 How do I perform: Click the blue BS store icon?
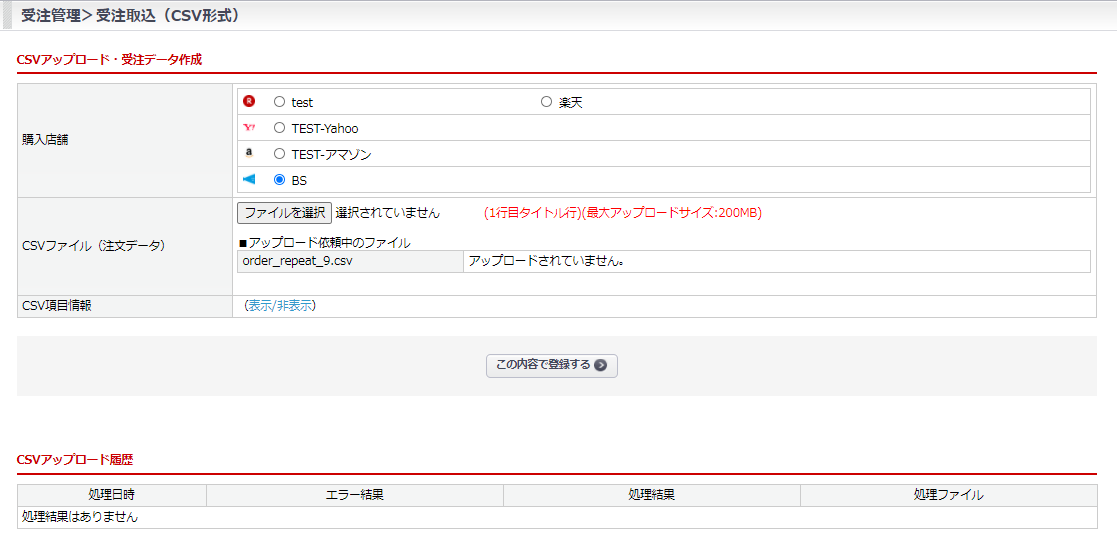249,179
